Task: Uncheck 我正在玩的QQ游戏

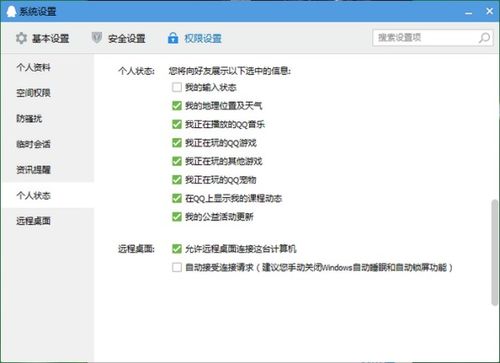Action: 177,143
